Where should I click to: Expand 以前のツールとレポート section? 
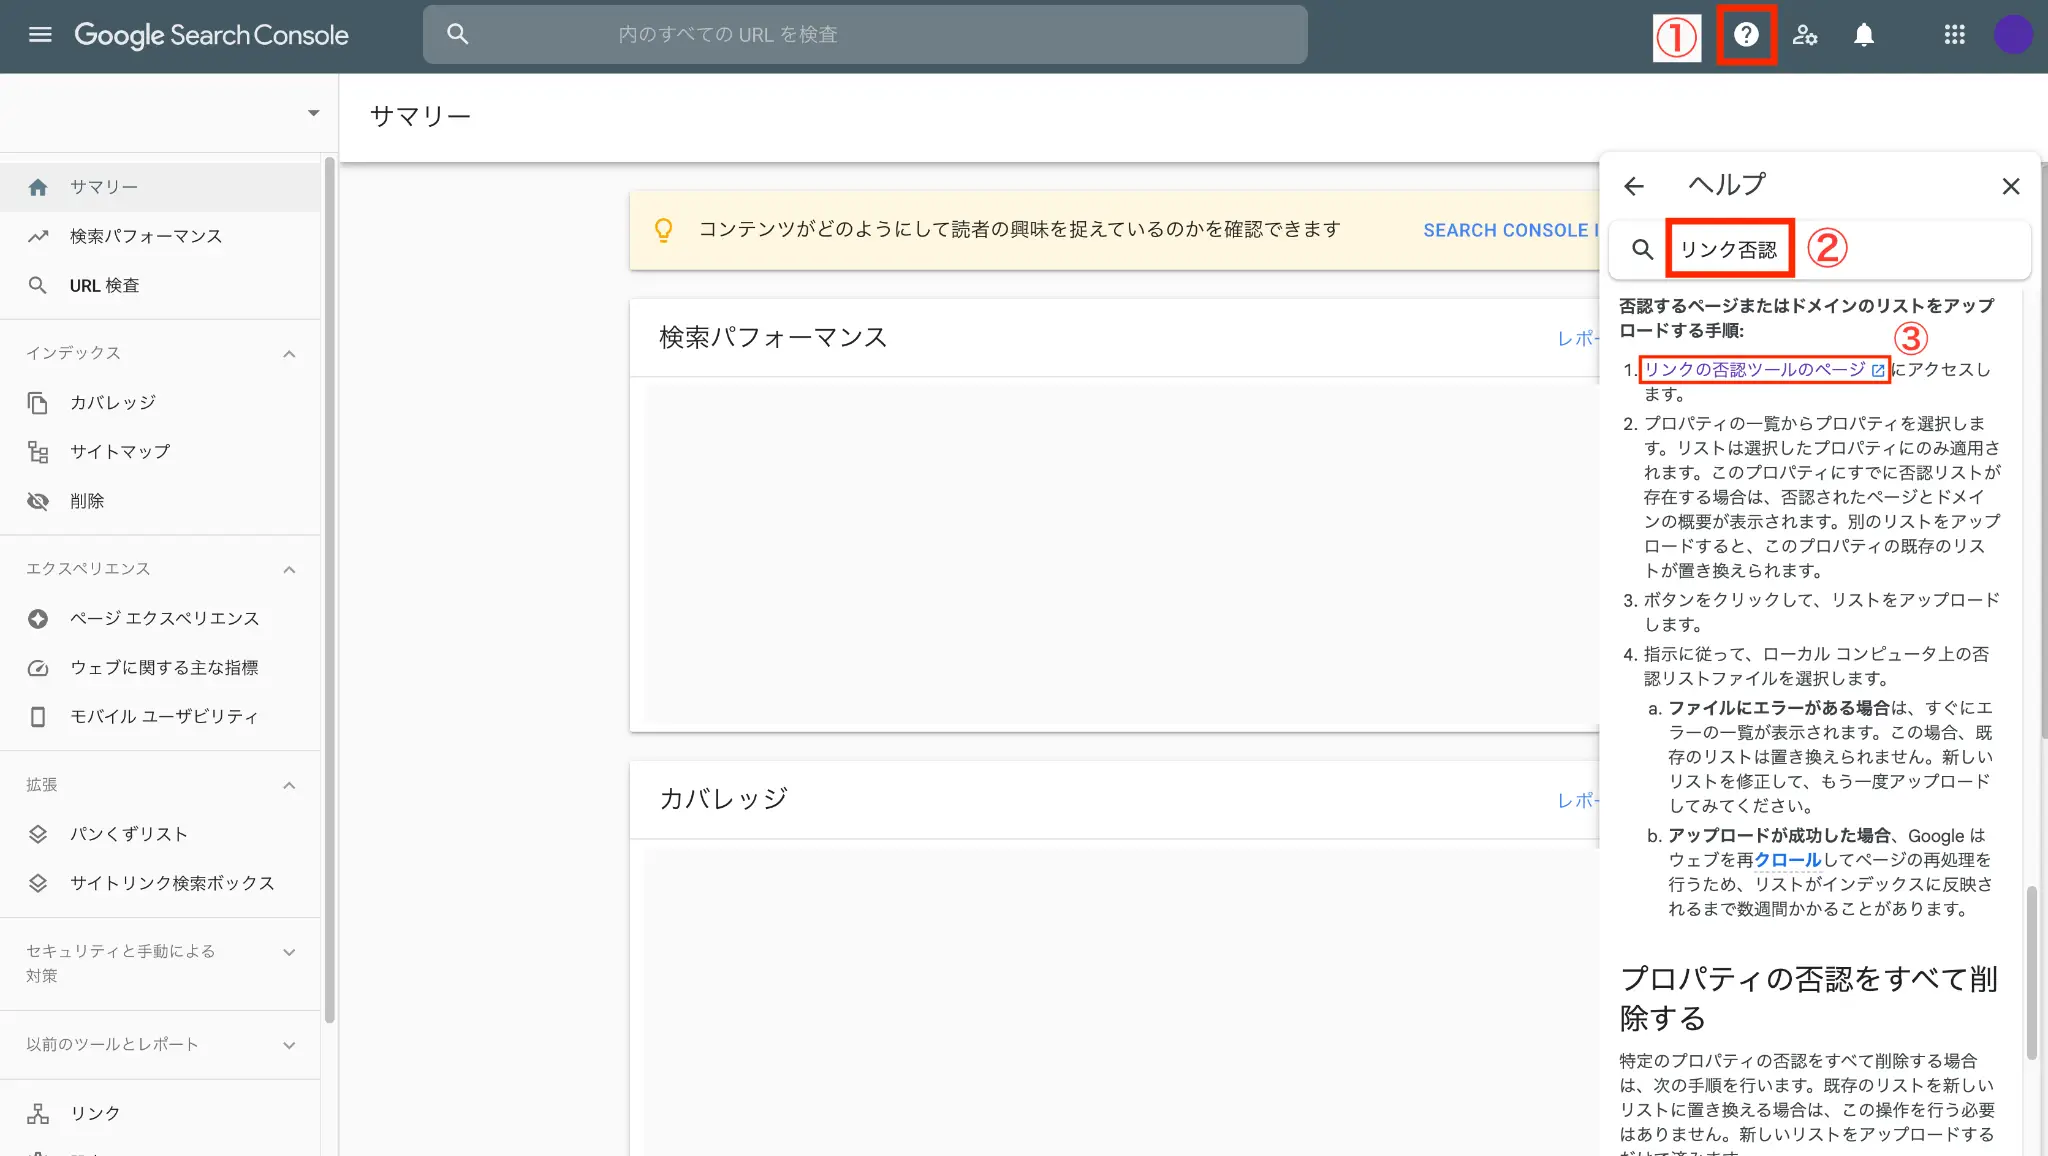289,1045
